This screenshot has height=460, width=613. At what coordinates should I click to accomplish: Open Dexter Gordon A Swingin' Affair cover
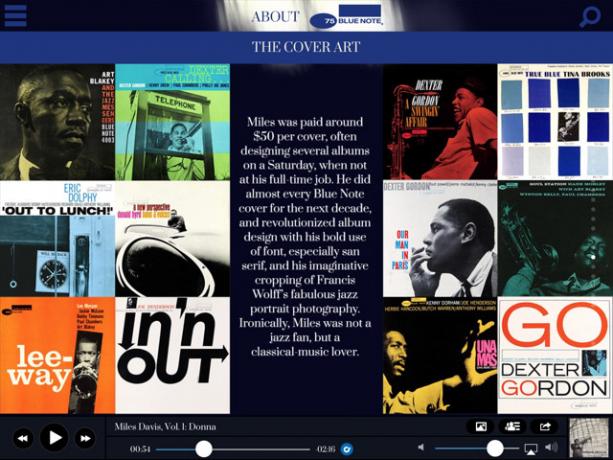440,122
